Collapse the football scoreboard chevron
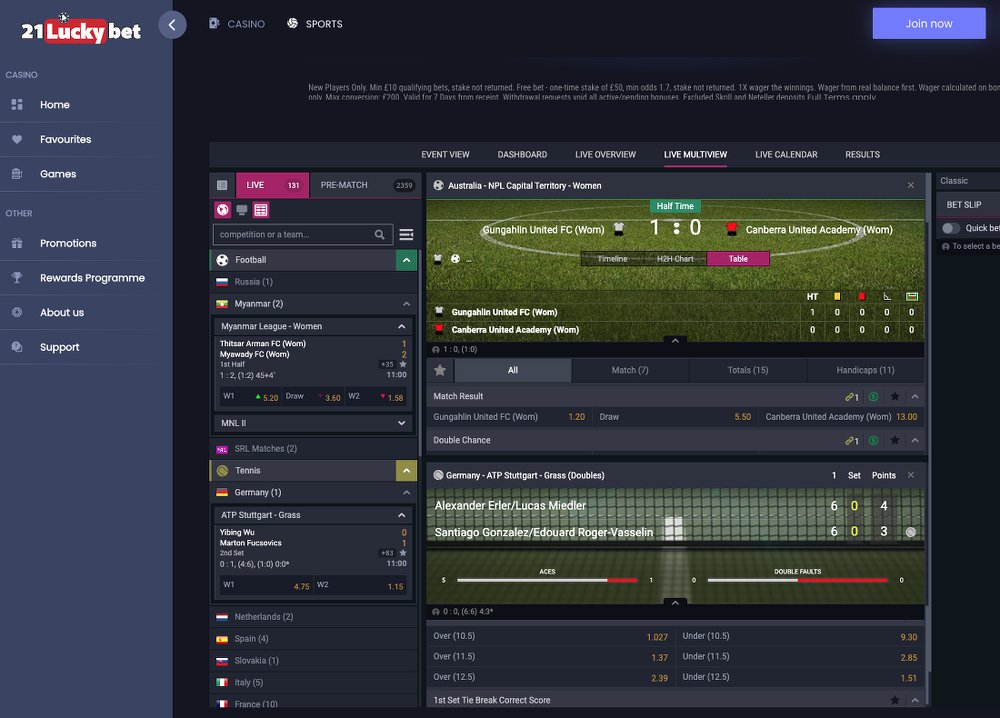 [x=675, y=341]
